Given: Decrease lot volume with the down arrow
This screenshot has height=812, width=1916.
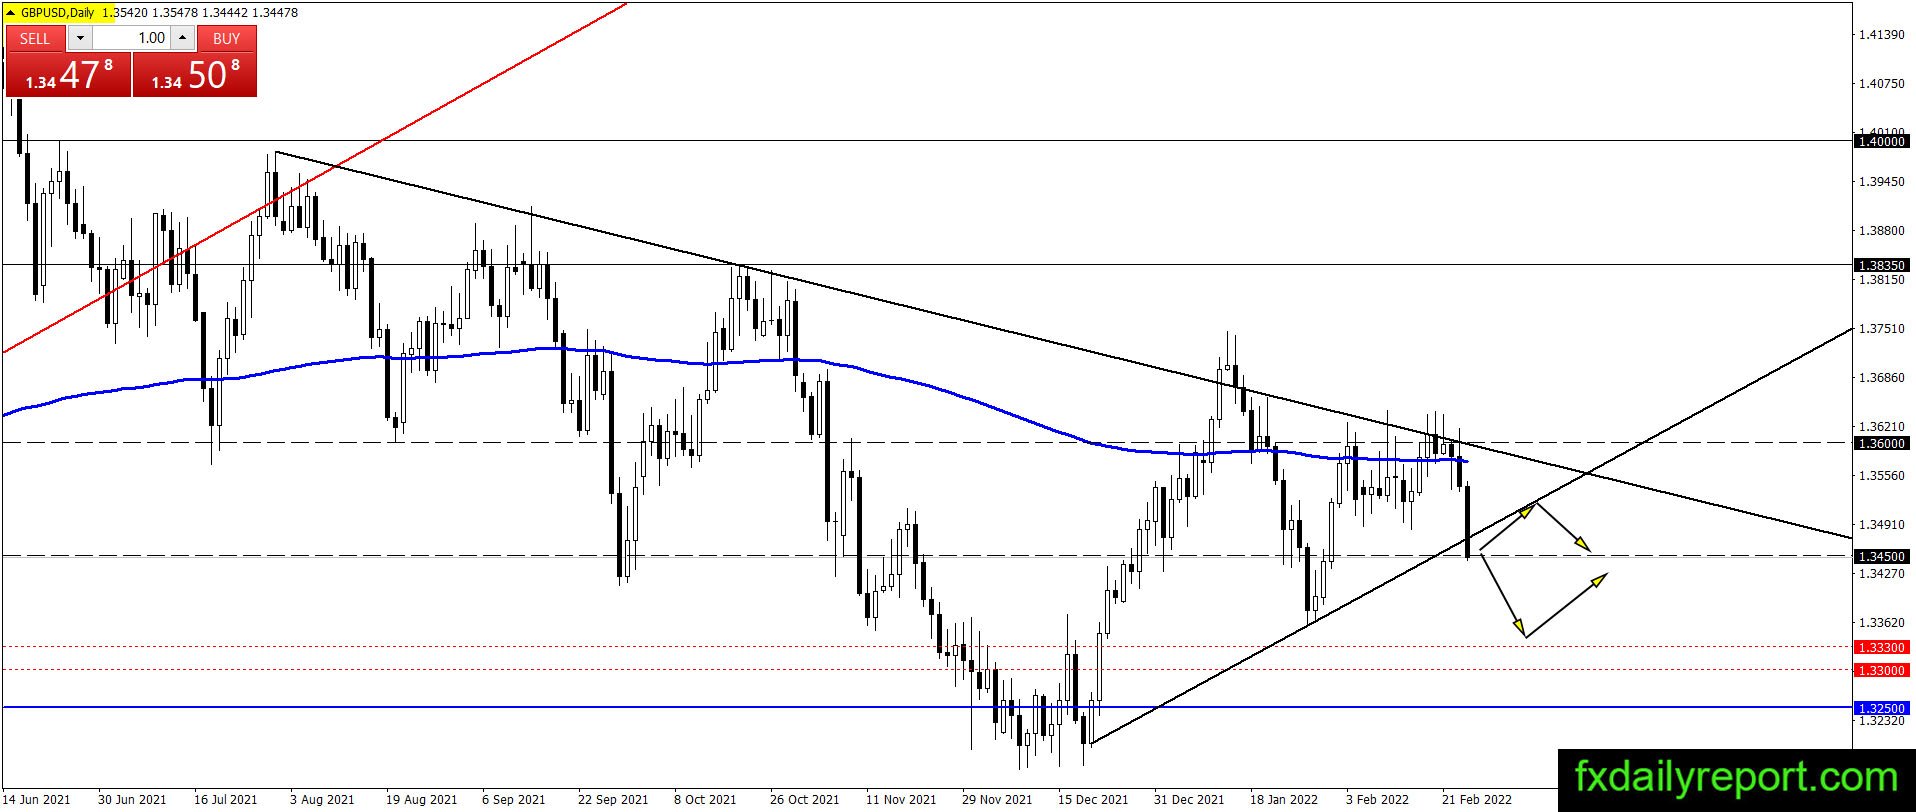Looking at the screenshot, I should point(80,38).
